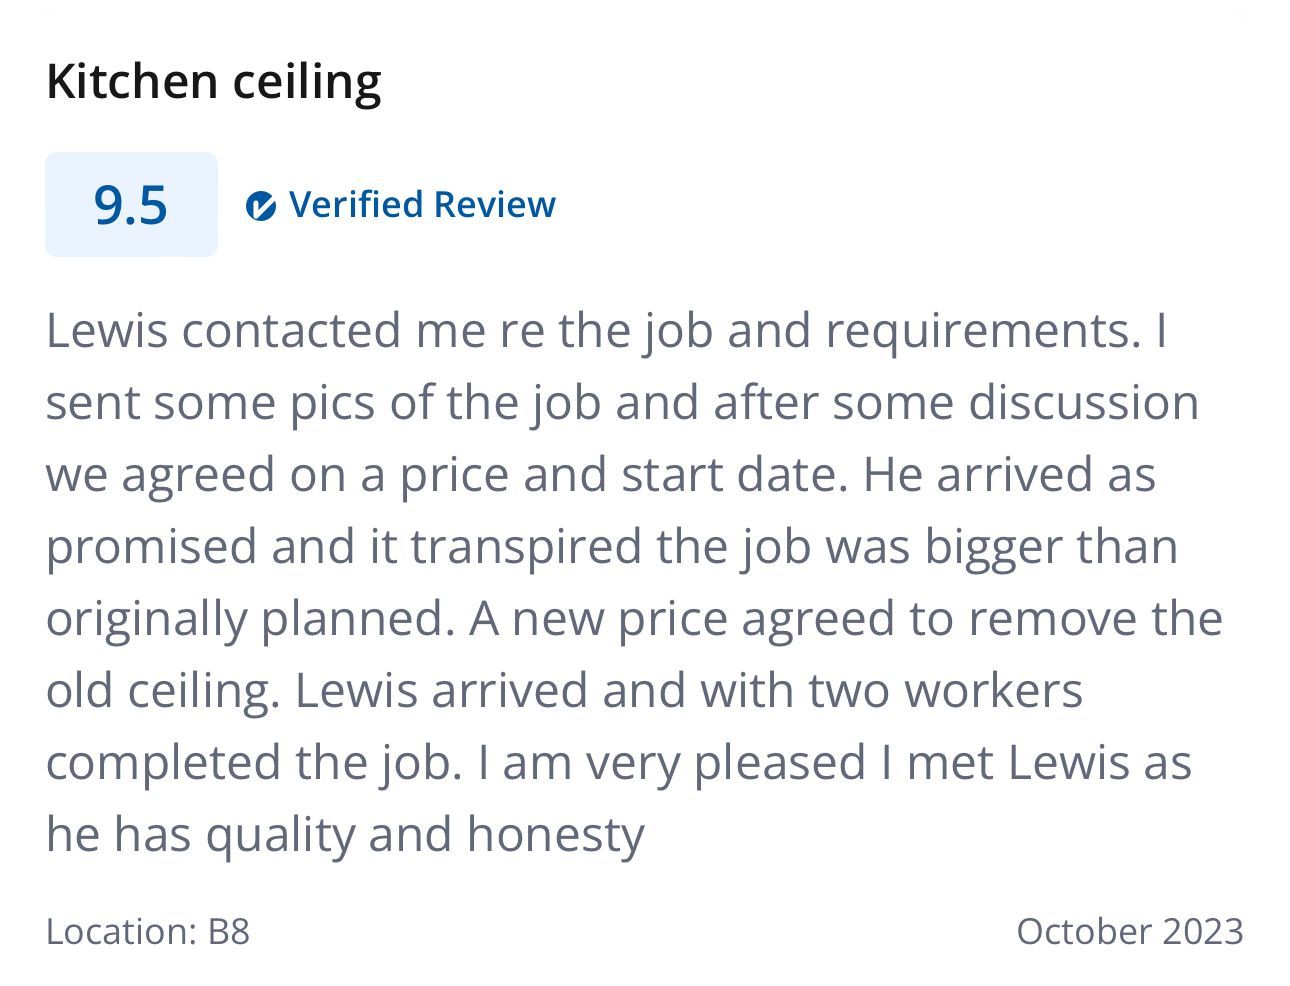This screenshot has height=986, width=1290.
Task: Click the line starting 'Lewis contacted me'
Action: tap(606, 331)
